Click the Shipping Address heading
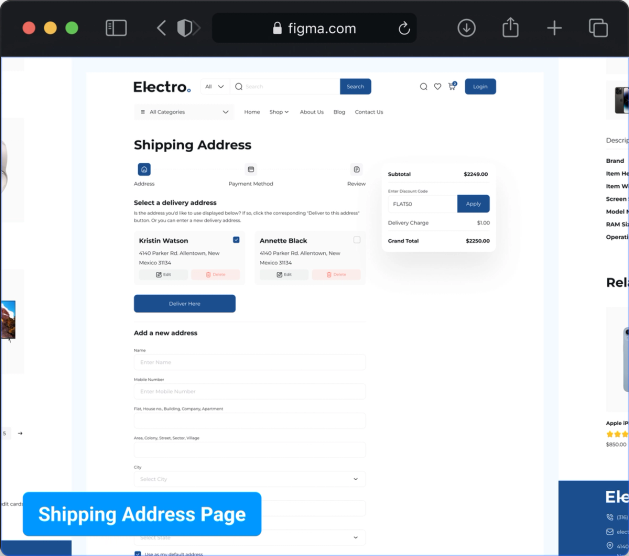 tap(193, 145)
